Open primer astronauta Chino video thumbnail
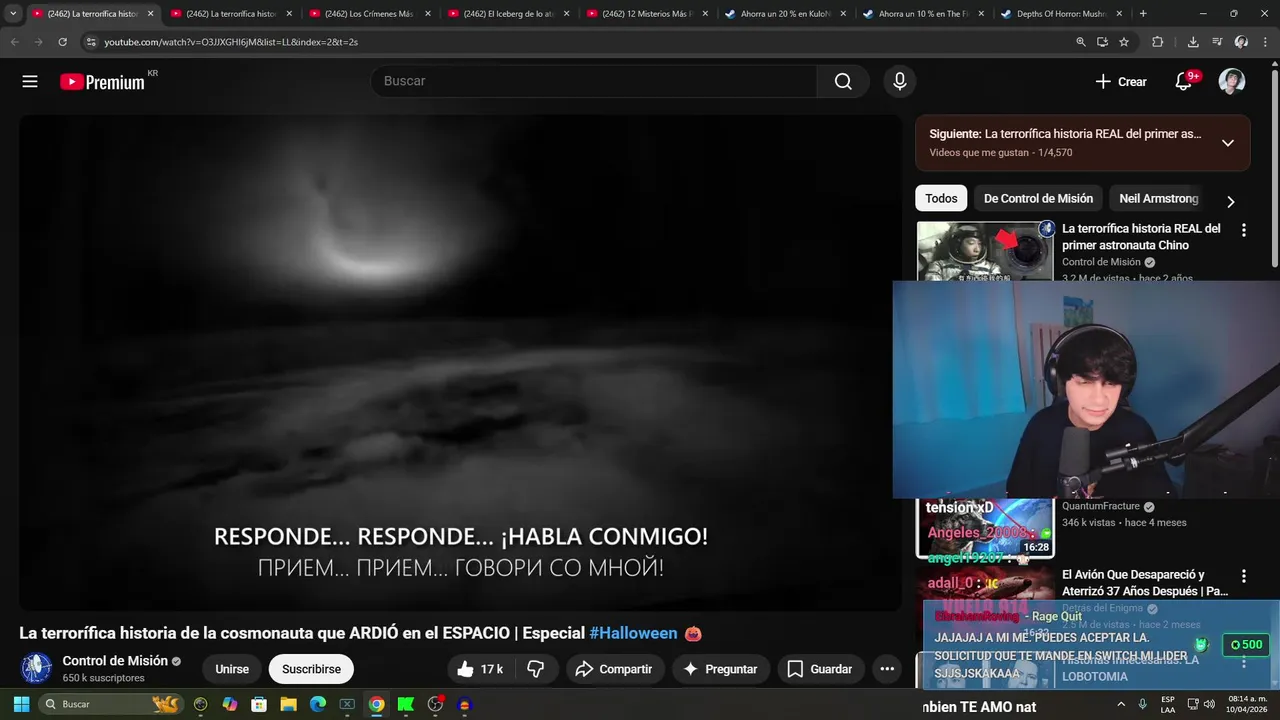The image size is (1280, 720). click(x=986, y=250)
